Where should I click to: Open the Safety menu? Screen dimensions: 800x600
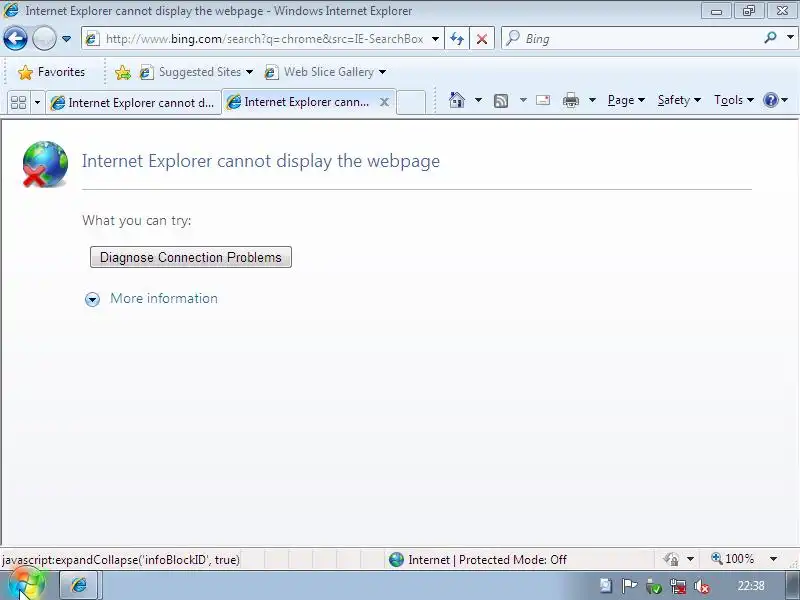(679, 100)
